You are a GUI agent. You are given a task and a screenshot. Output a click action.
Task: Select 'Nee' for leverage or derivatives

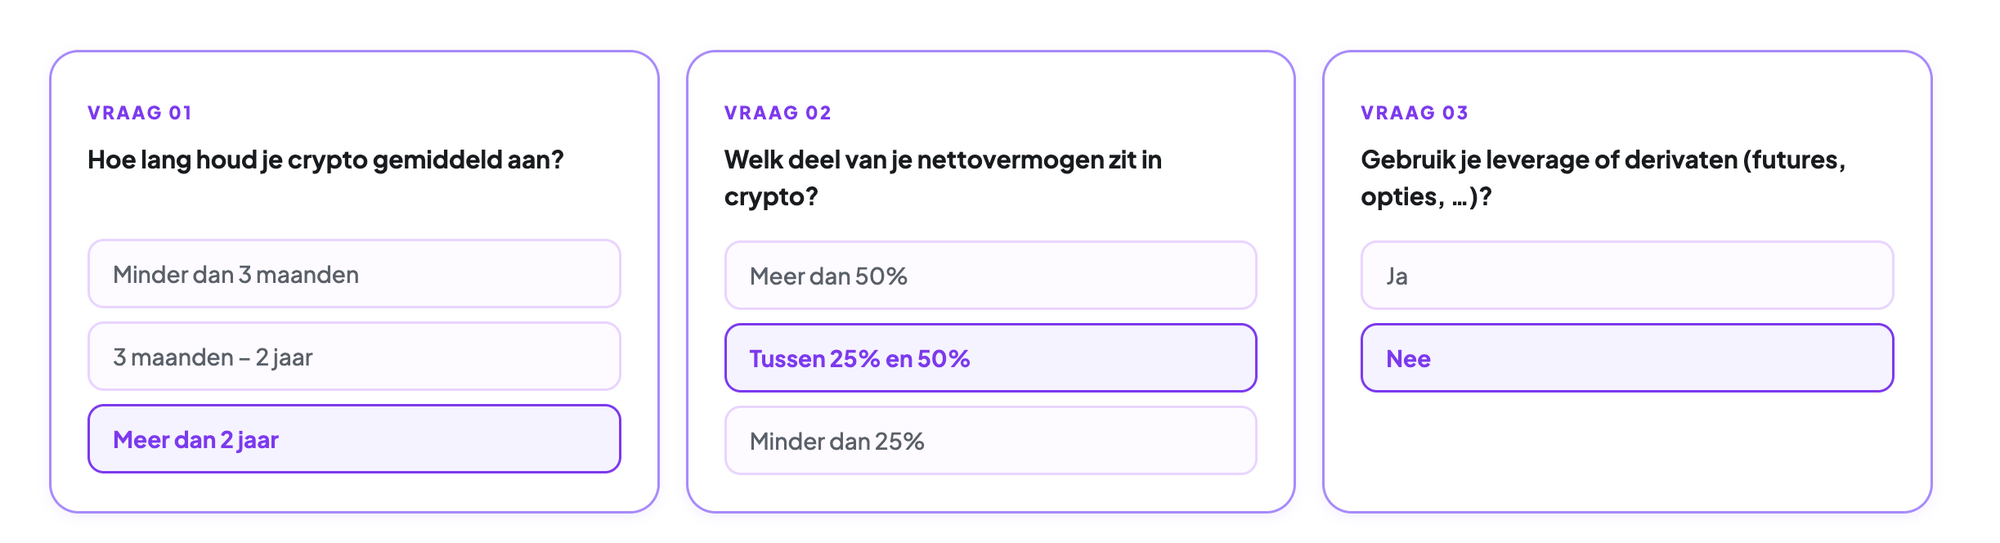pos(1627,358)
